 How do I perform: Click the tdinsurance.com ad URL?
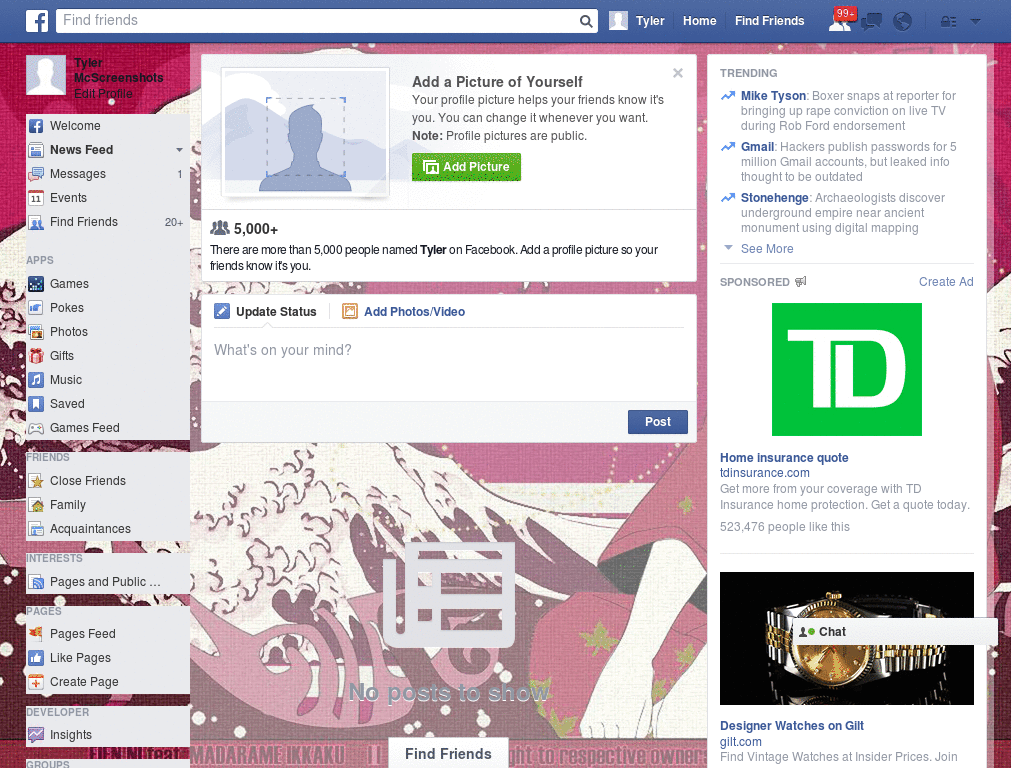[764, 473]
